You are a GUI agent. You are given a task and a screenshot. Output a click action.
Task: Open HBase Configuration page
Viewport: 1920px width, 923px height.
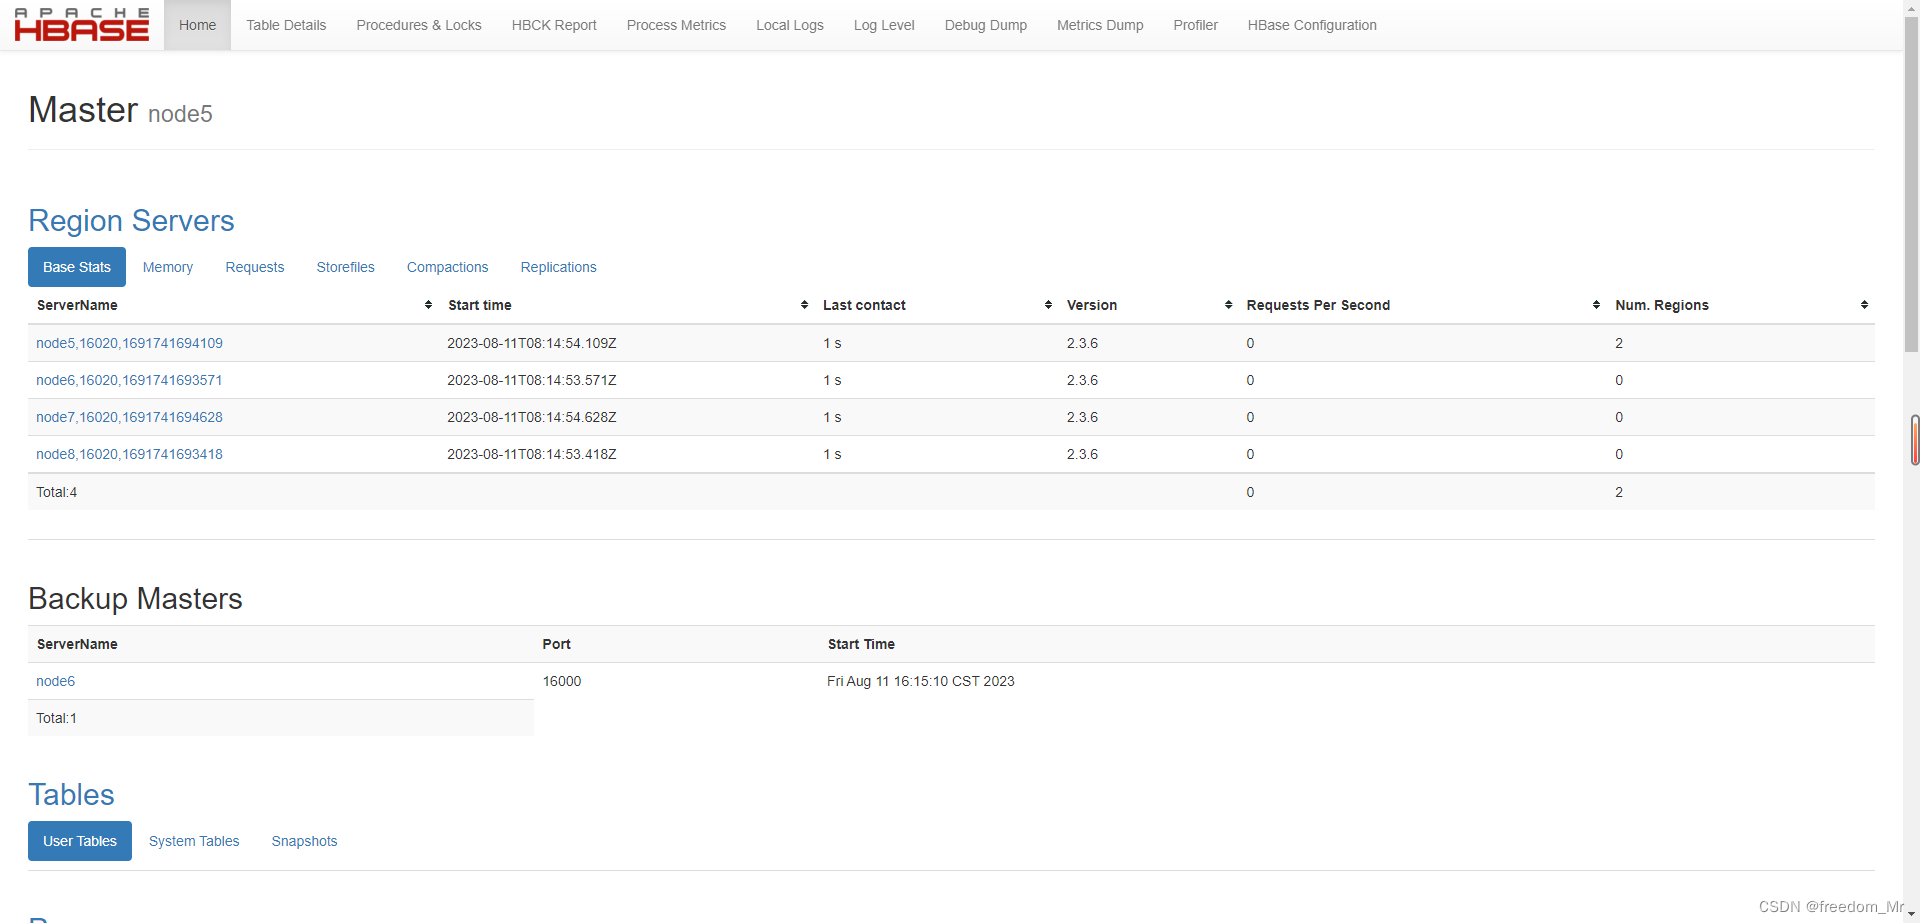click(x=1312, y=25)
